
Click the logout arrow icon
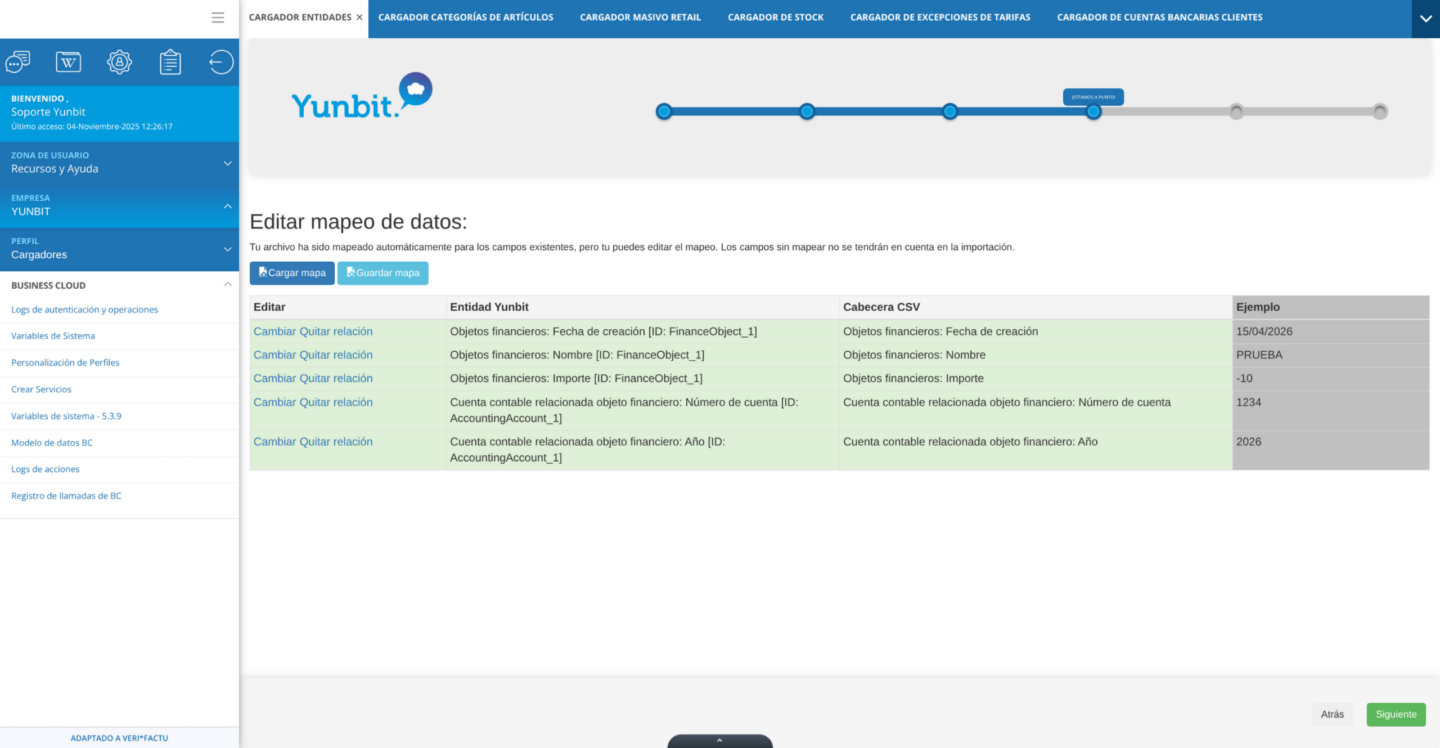pyautogui.click(x=221, y=62)
